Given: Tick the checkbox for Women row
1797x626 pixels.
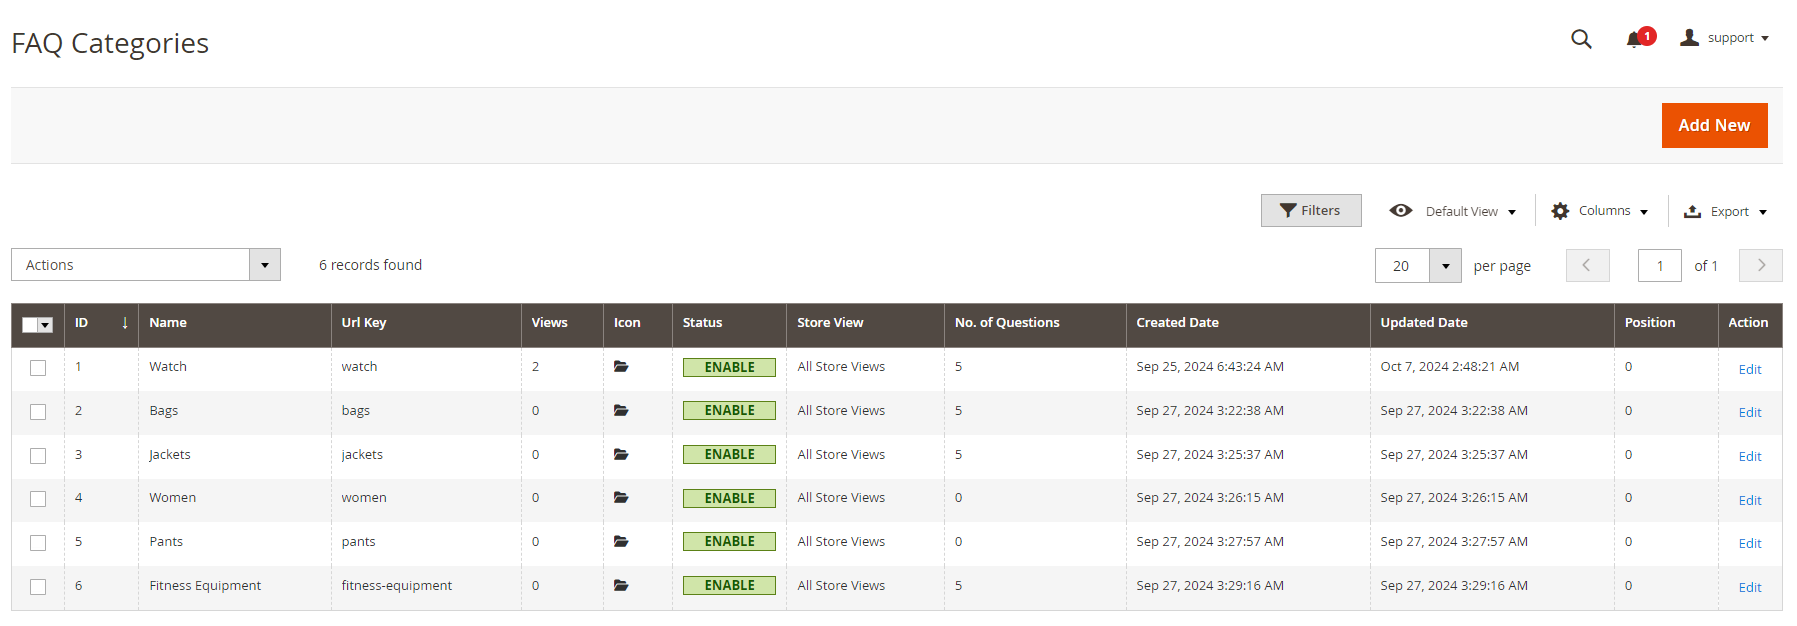Looking at the screenshot, I should 38,499.
